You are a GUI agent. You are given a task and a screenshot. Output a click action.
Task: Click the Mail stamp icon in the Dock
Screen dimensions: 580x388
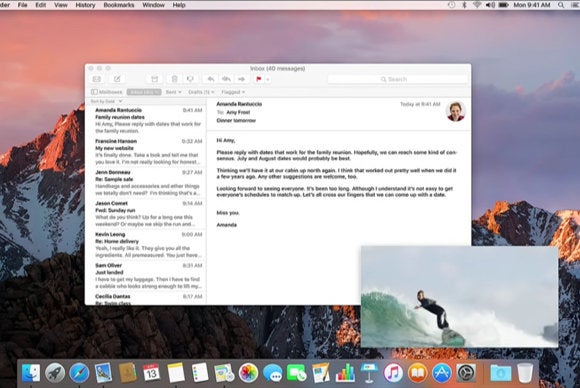tap(103, 372)
